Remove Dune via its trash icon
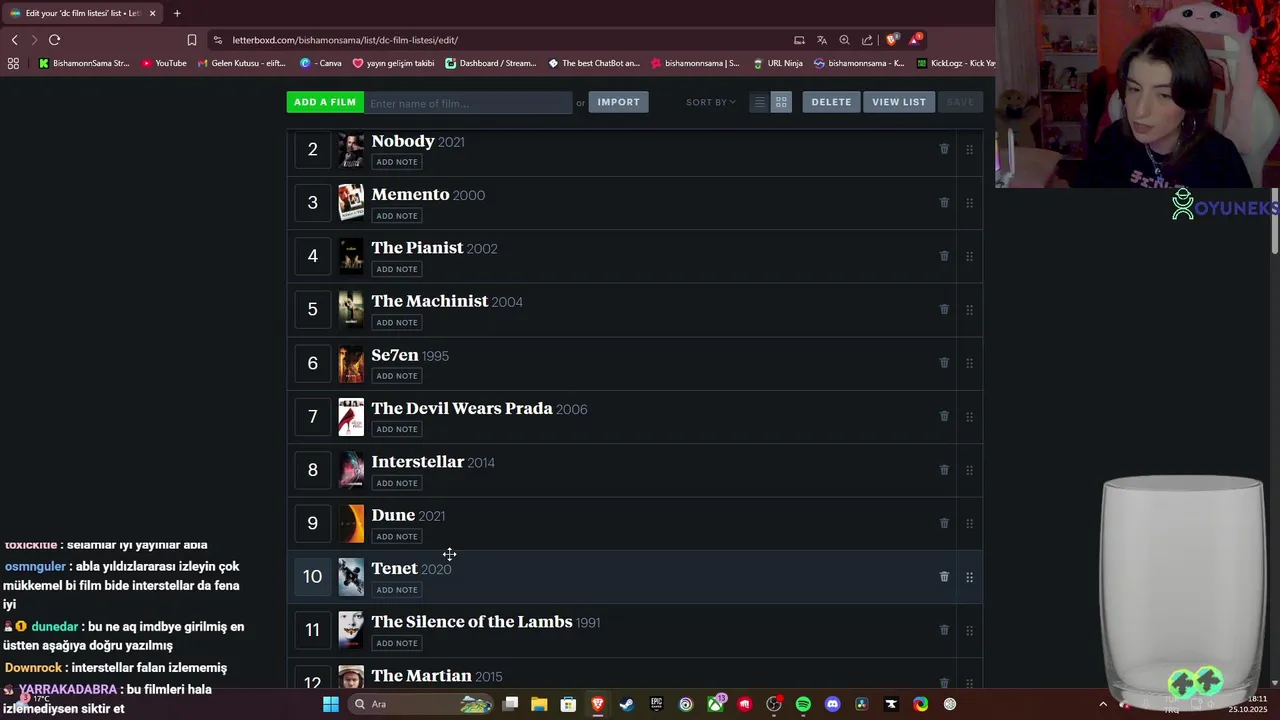This screenshot has width=1280, height=720. coord(944,523)
